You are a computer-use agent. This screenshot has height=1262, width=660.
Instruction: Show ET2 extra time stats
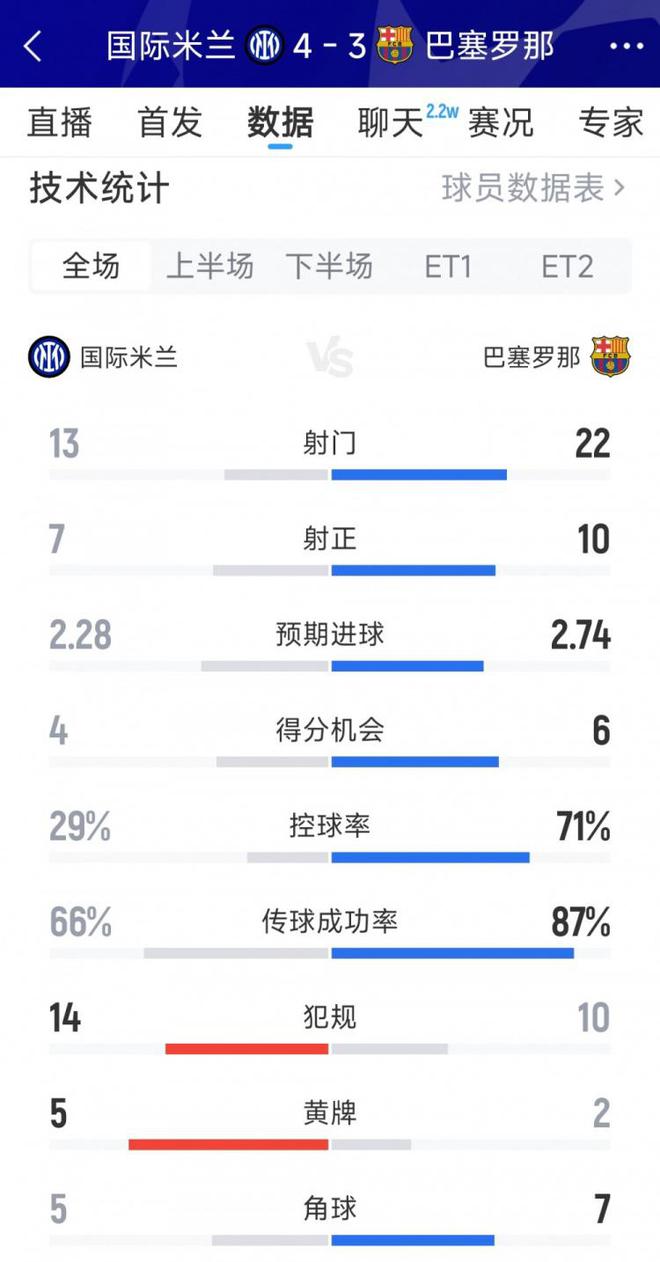567,266
